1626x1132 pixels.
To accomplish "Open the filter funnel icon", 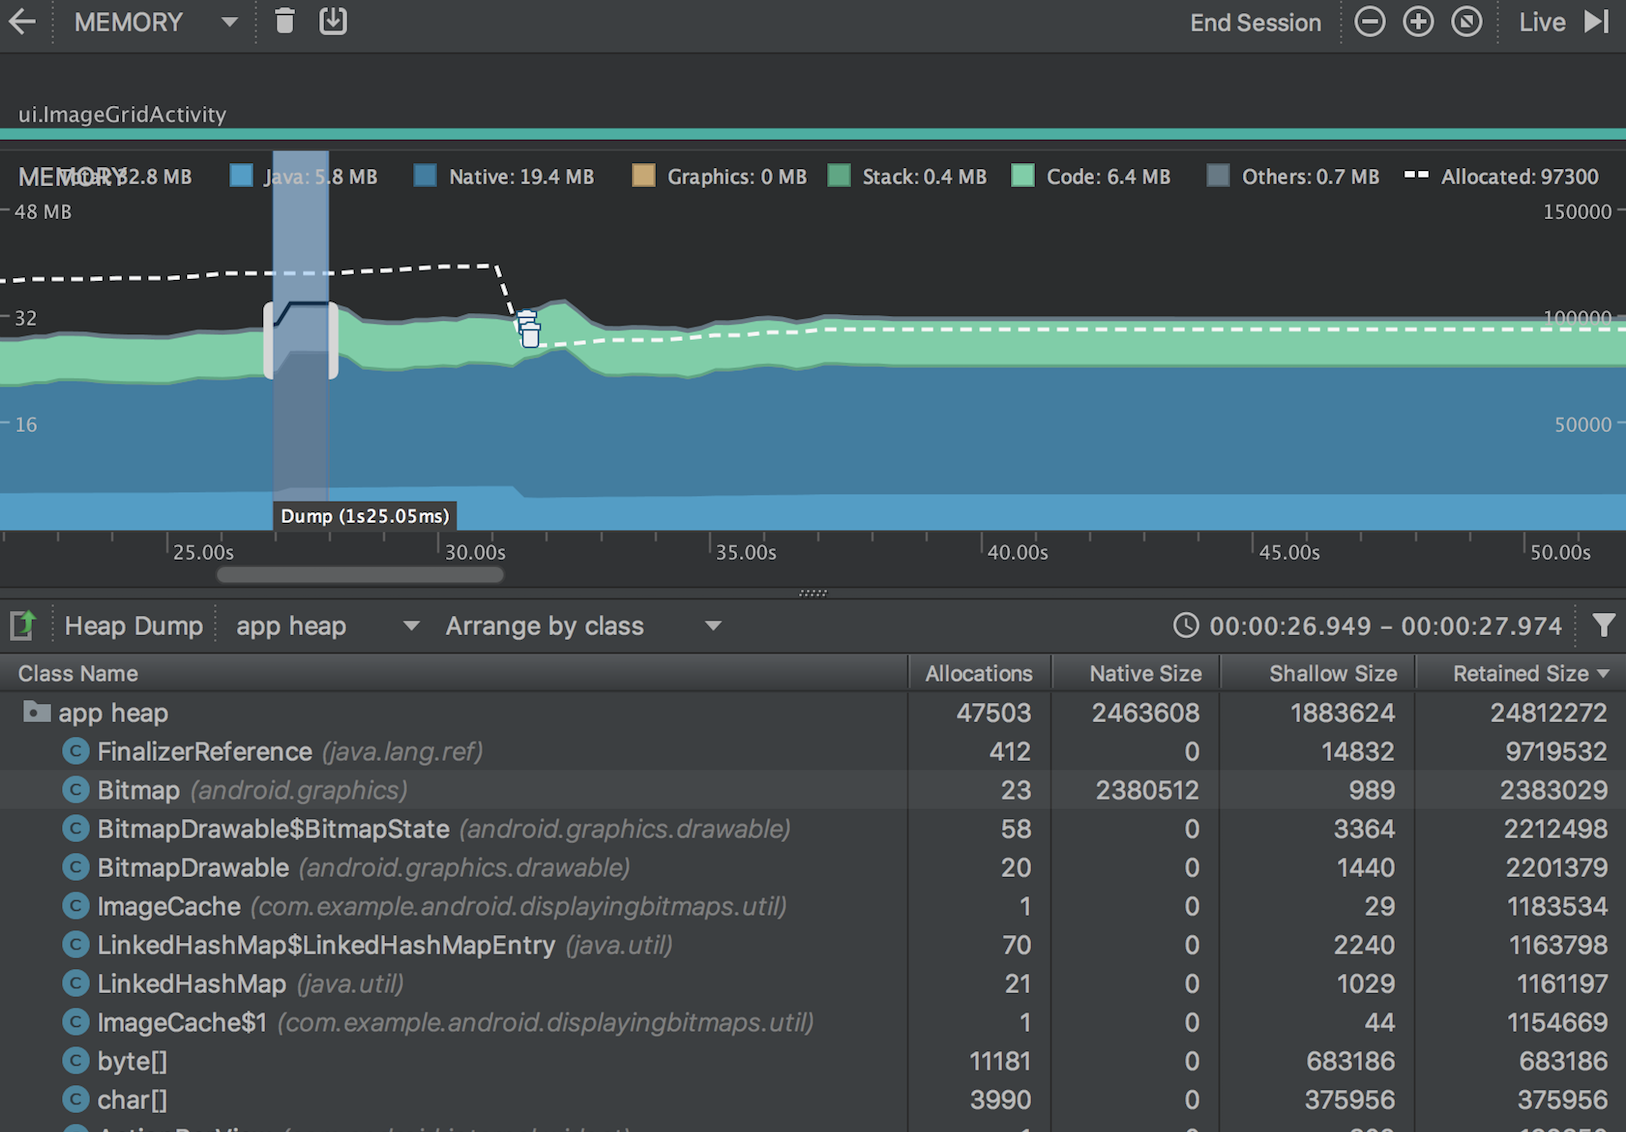I will [1603, 626].
